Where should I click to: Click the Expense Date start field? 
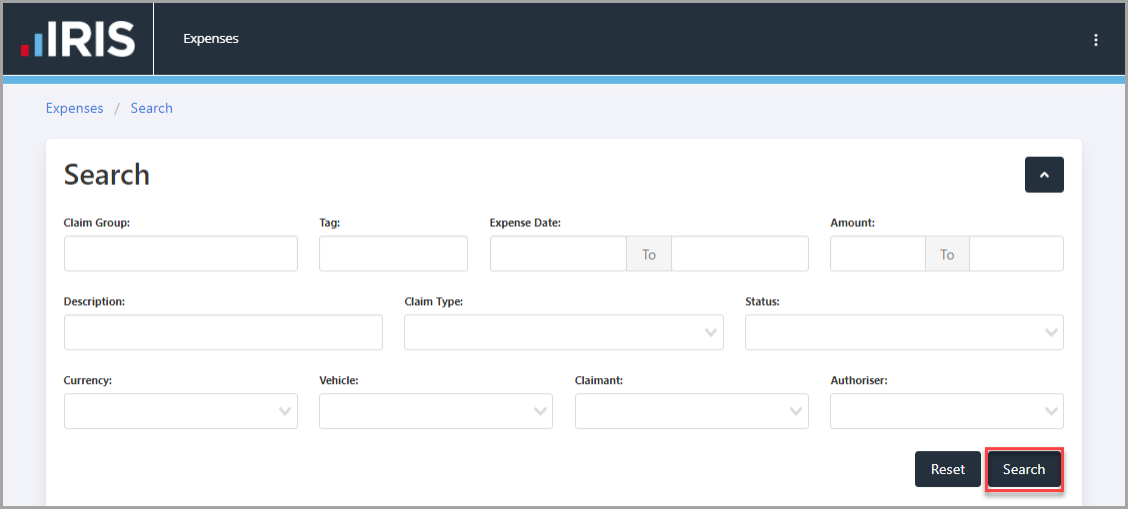click(558, 254)
